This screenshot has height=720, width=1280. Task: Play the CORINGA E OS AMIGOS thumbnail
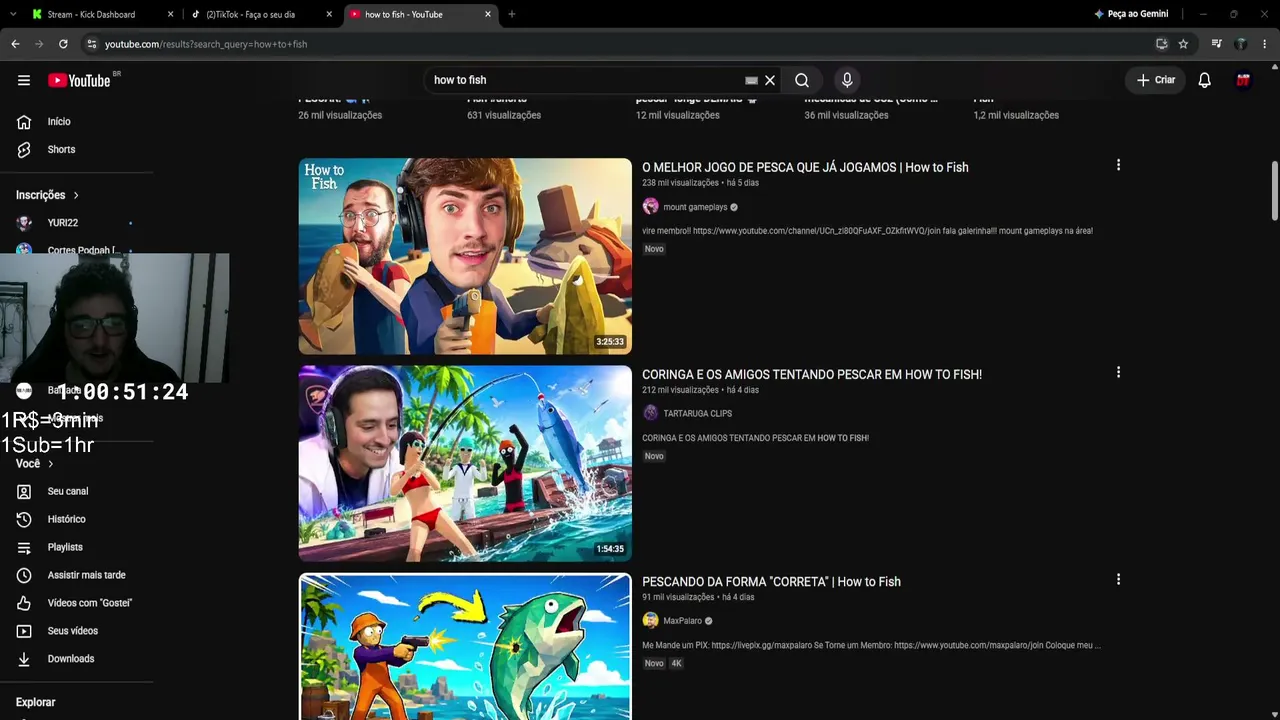465,463
